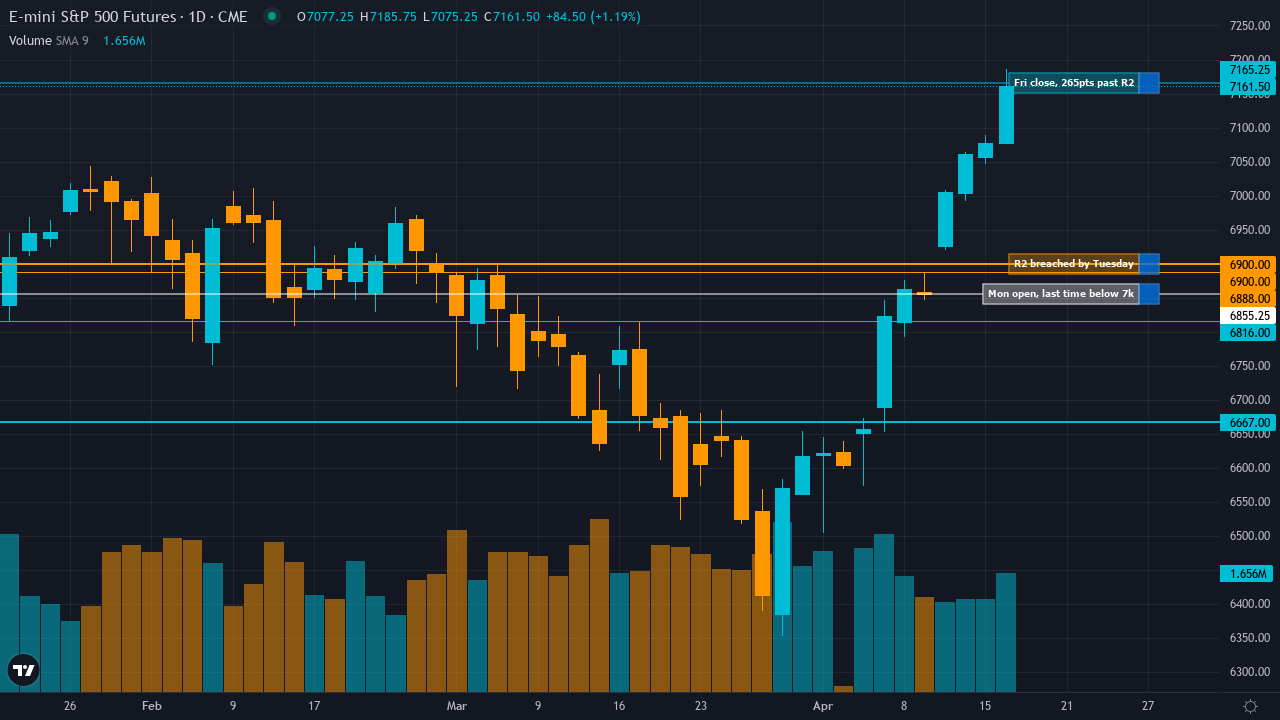Click the +84.50 (+1.19%) change value
Viewport: 1280px width, 720px height.
(593, 17)
